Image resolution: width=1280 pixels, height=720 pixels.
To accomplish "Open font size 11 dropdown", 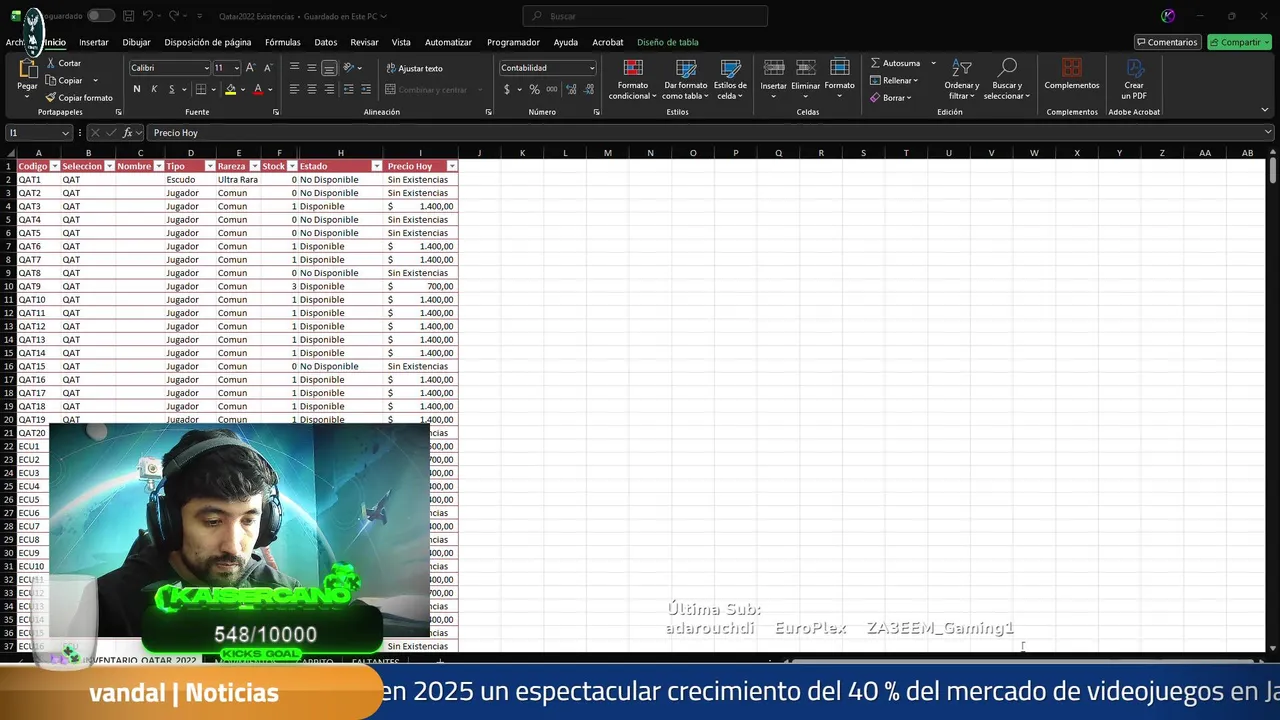I will [237, 68].
